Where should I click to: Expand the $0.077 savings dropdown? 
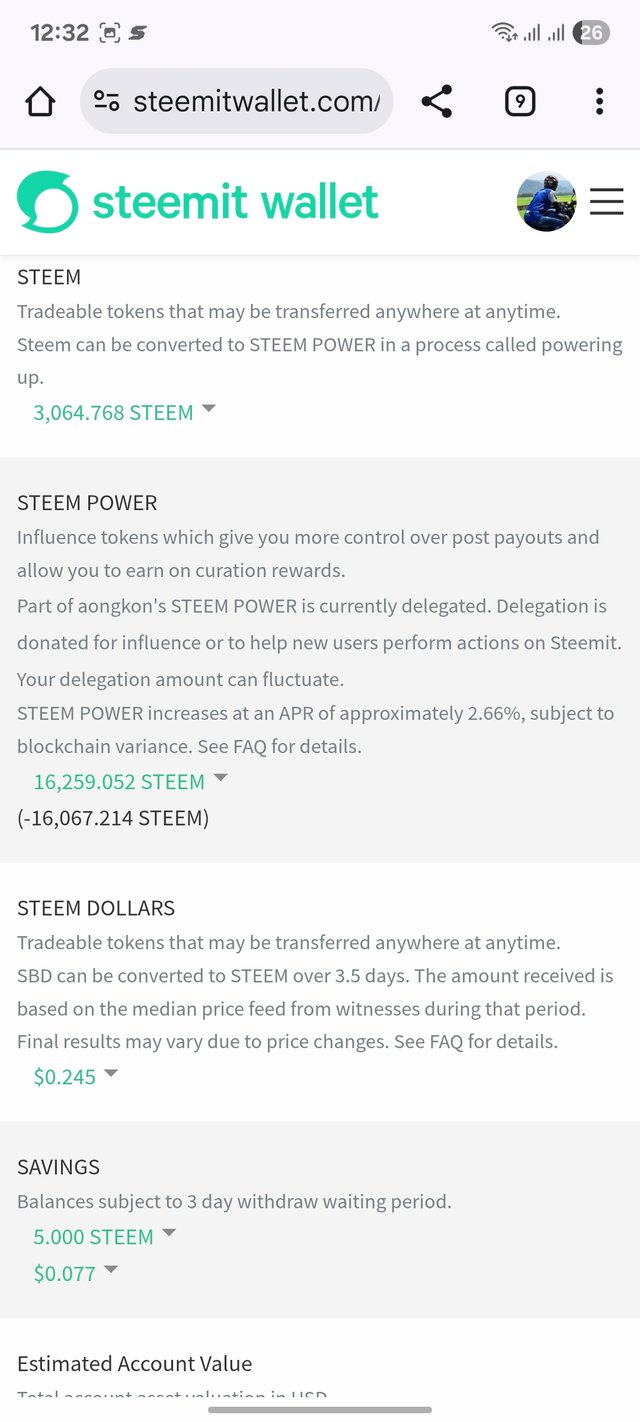(x=75, y=1272)
